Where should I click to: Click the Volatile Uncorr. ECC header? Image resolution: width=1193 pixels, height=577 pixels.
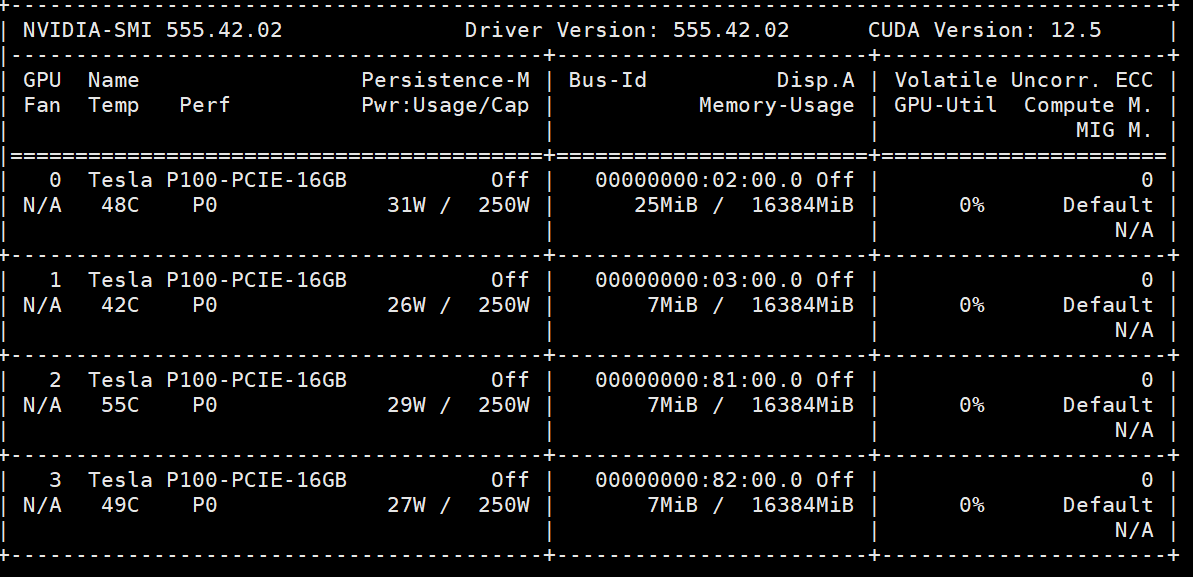click(x=1023, y=80)
